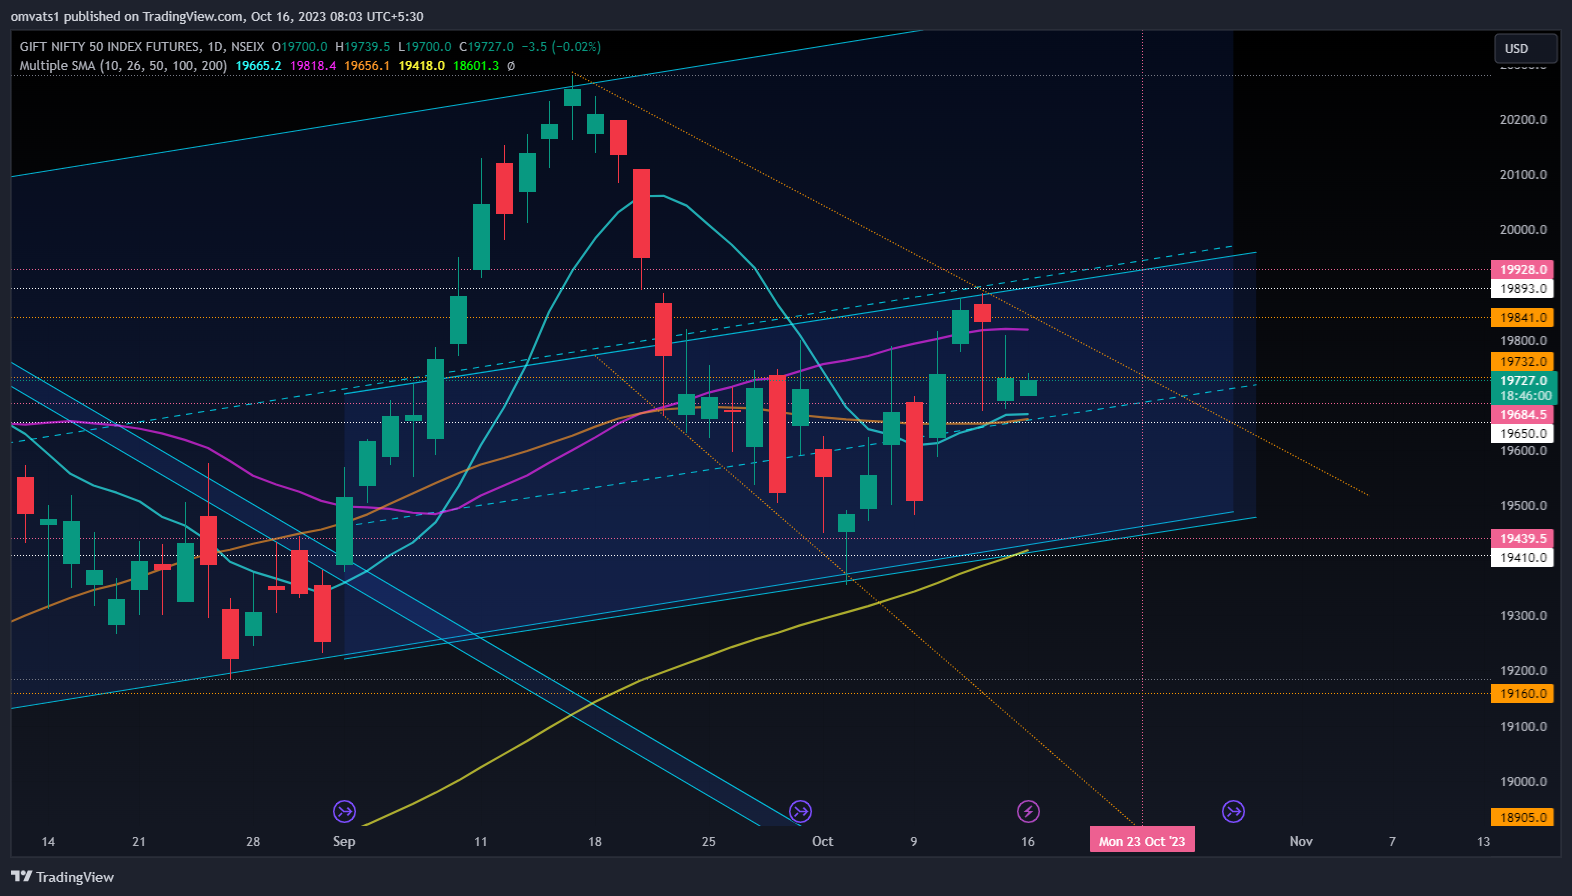Click the 19500.0 price axis label
Screen dimensions: 1572x896
pyautogui.click(x=1523, y=506)
